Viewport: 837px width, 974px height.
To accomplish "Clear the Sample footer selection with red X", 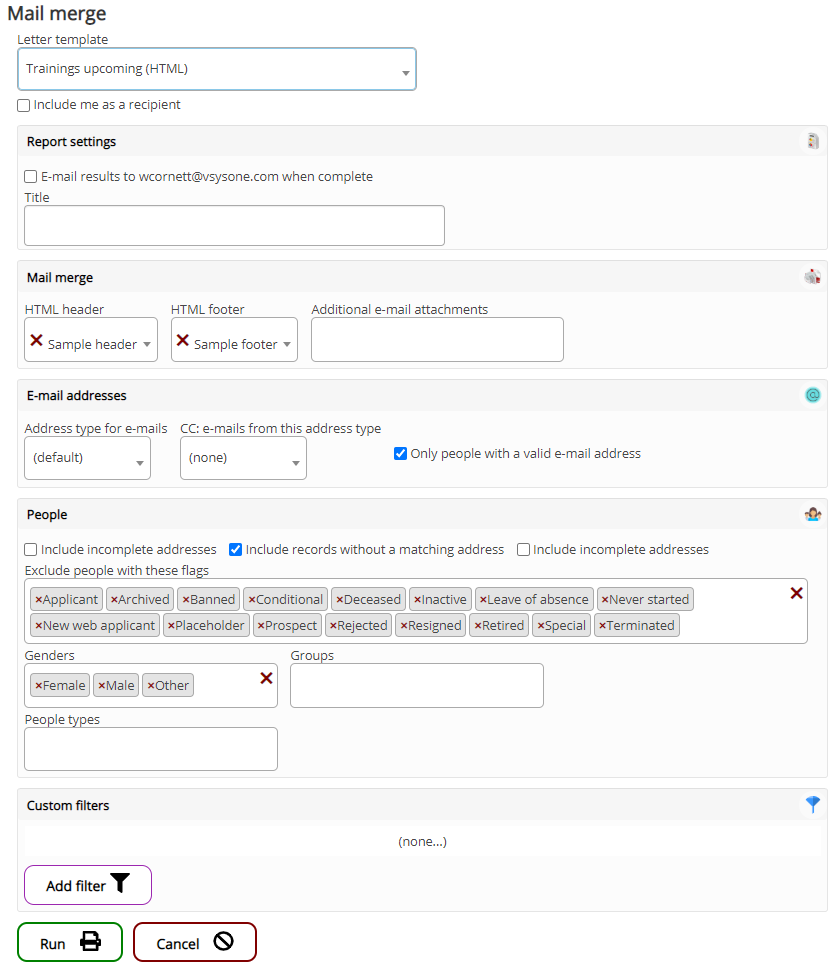I will (x=182, y=341).
